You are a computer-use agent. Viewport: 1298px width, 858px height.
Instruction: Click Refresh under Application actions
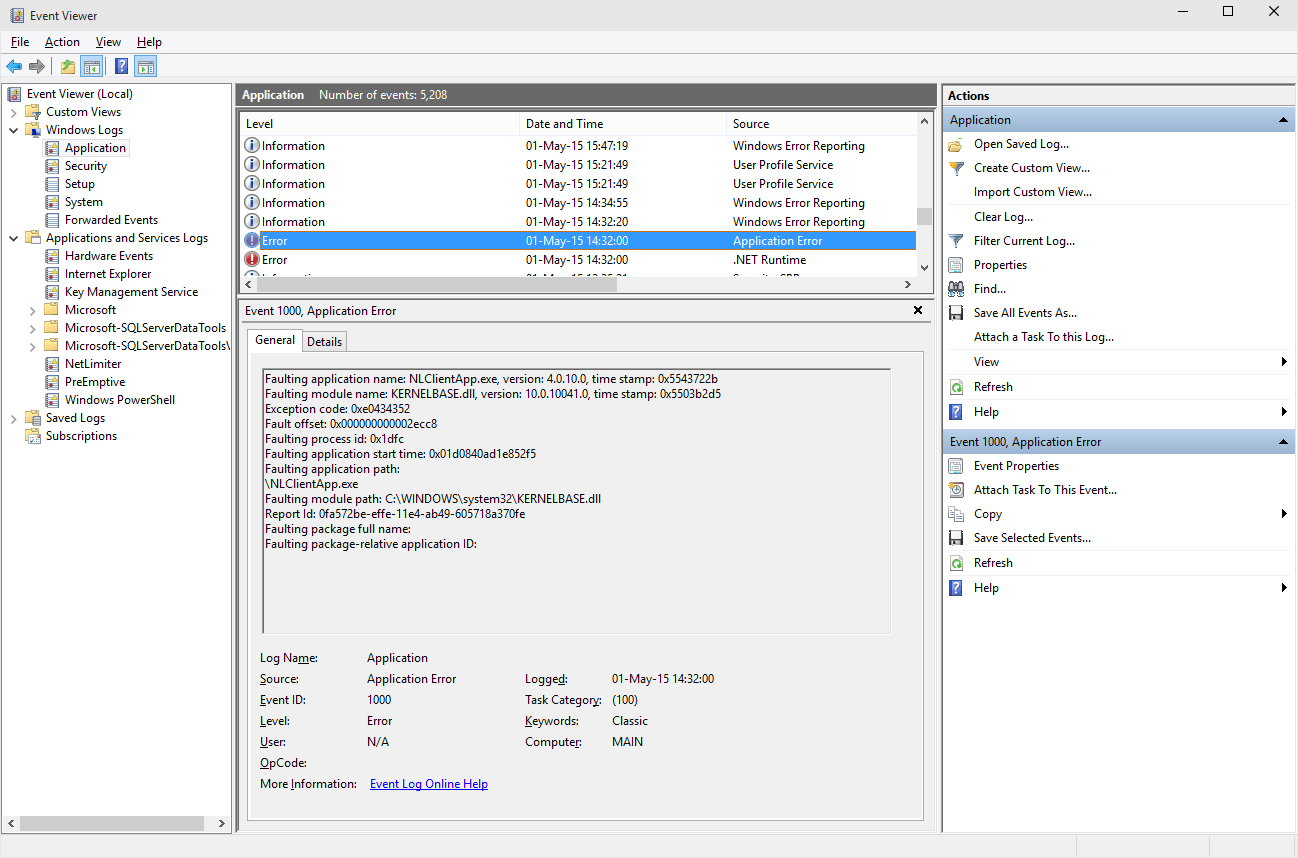pyautogui.click(x=993, y=387)
